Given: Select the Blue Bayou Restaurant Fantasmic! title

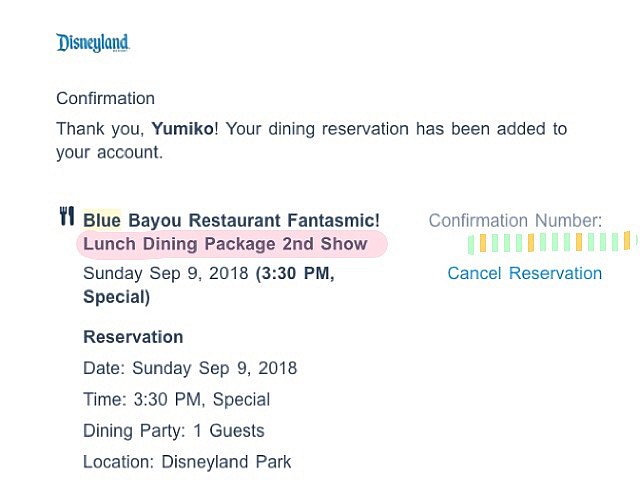Looking at the screenshot, I should click(x=231, y=220).
